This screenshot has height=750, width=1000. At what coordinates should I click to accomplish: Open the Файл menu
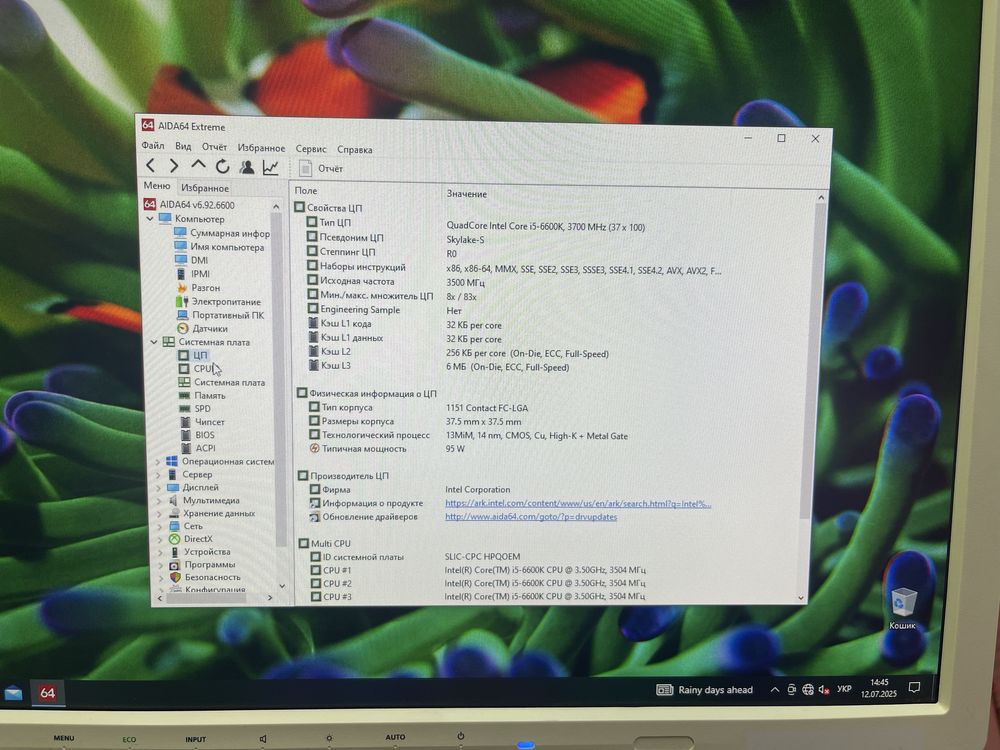pos(153,146)
